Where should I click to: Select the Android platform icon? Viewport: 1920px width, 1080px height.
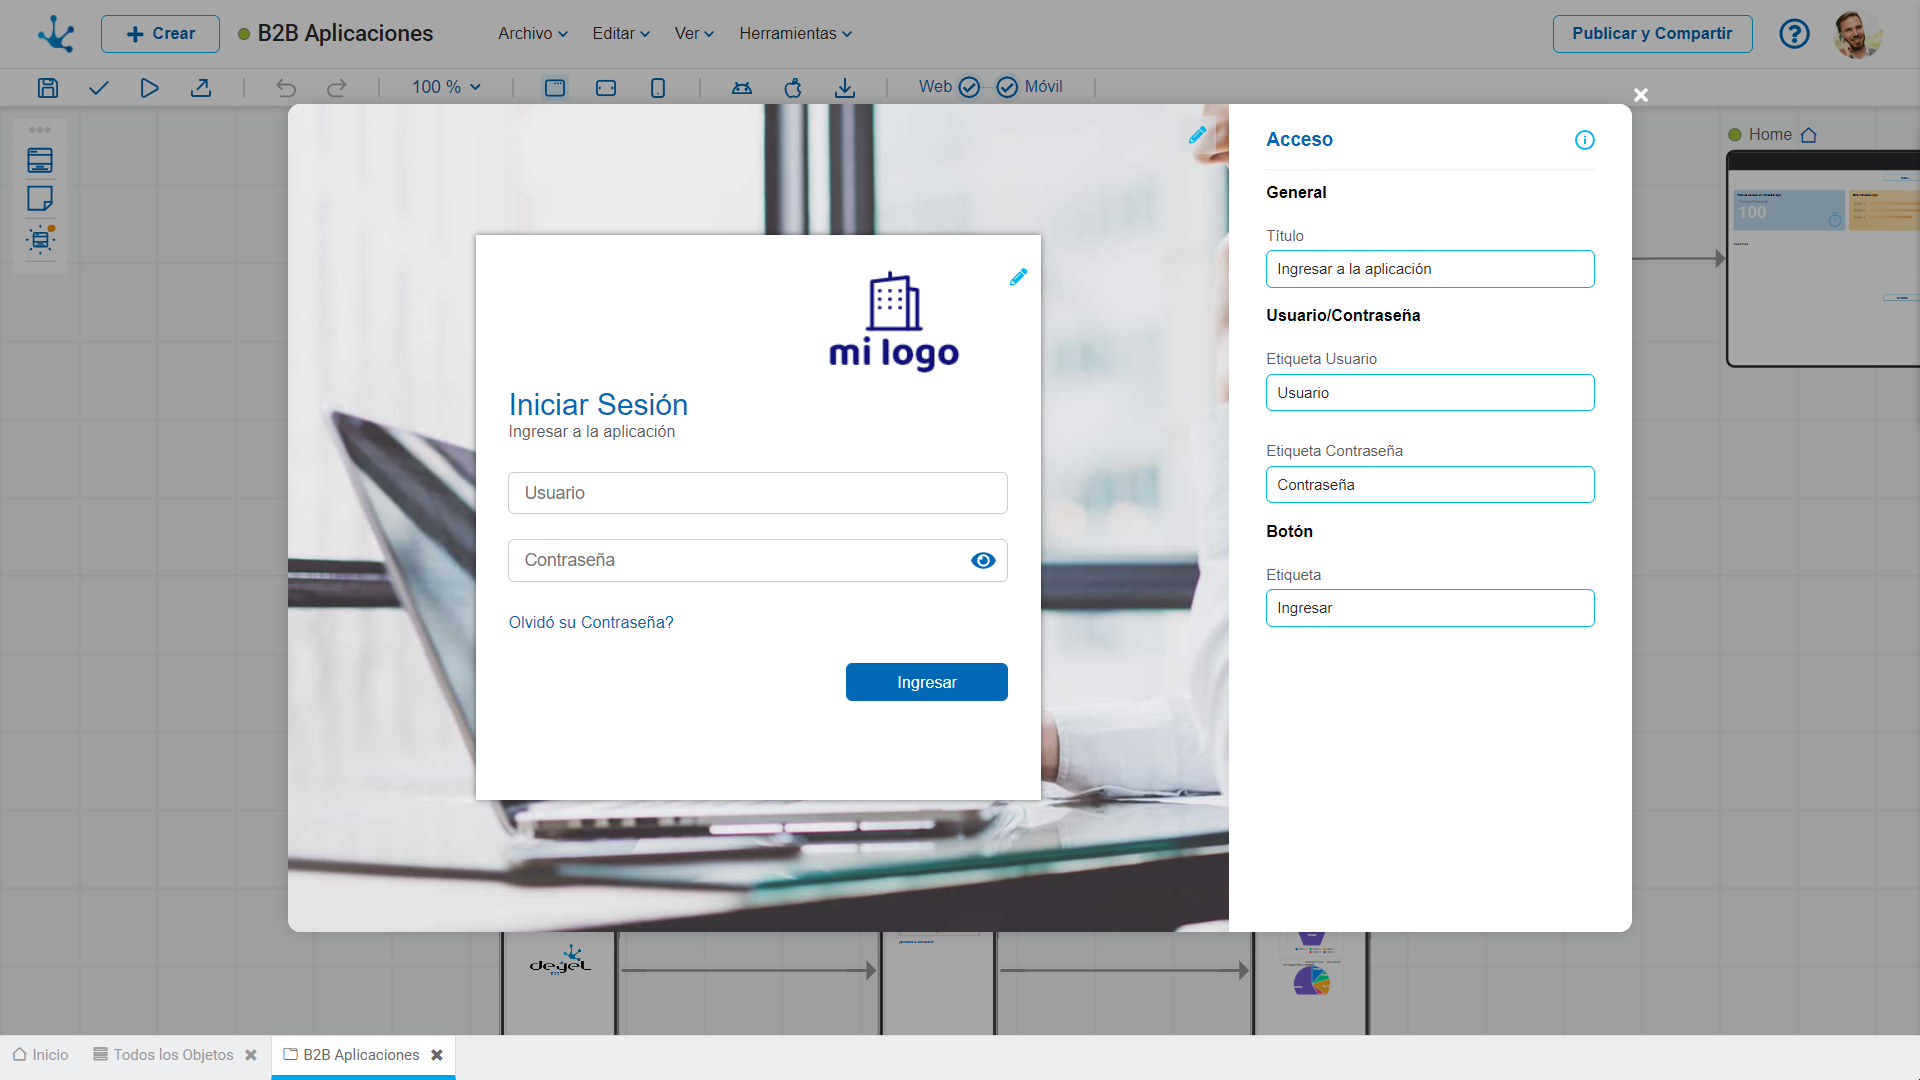pyautogui.click(x=741, y=88)
